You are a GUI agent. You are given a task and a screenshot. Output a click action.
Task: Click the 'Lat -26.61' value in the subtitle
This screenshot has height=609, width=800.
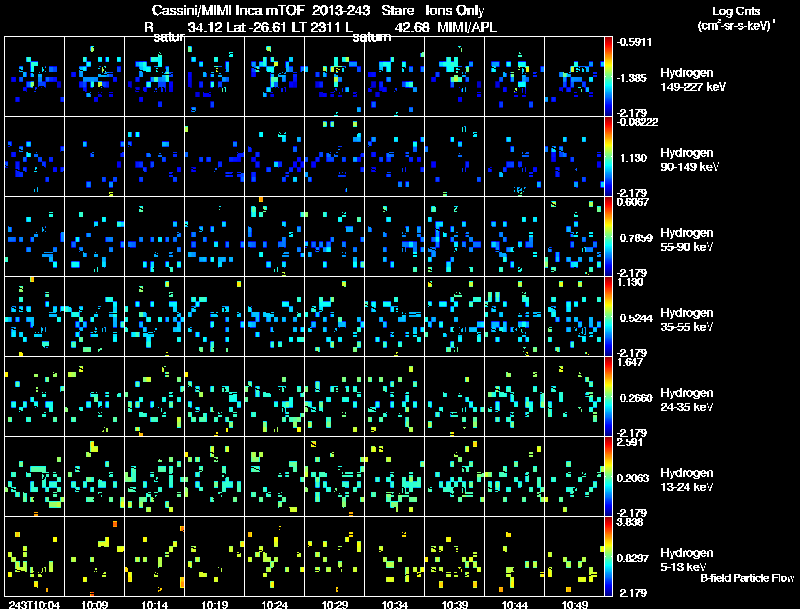tap(257, 27)
